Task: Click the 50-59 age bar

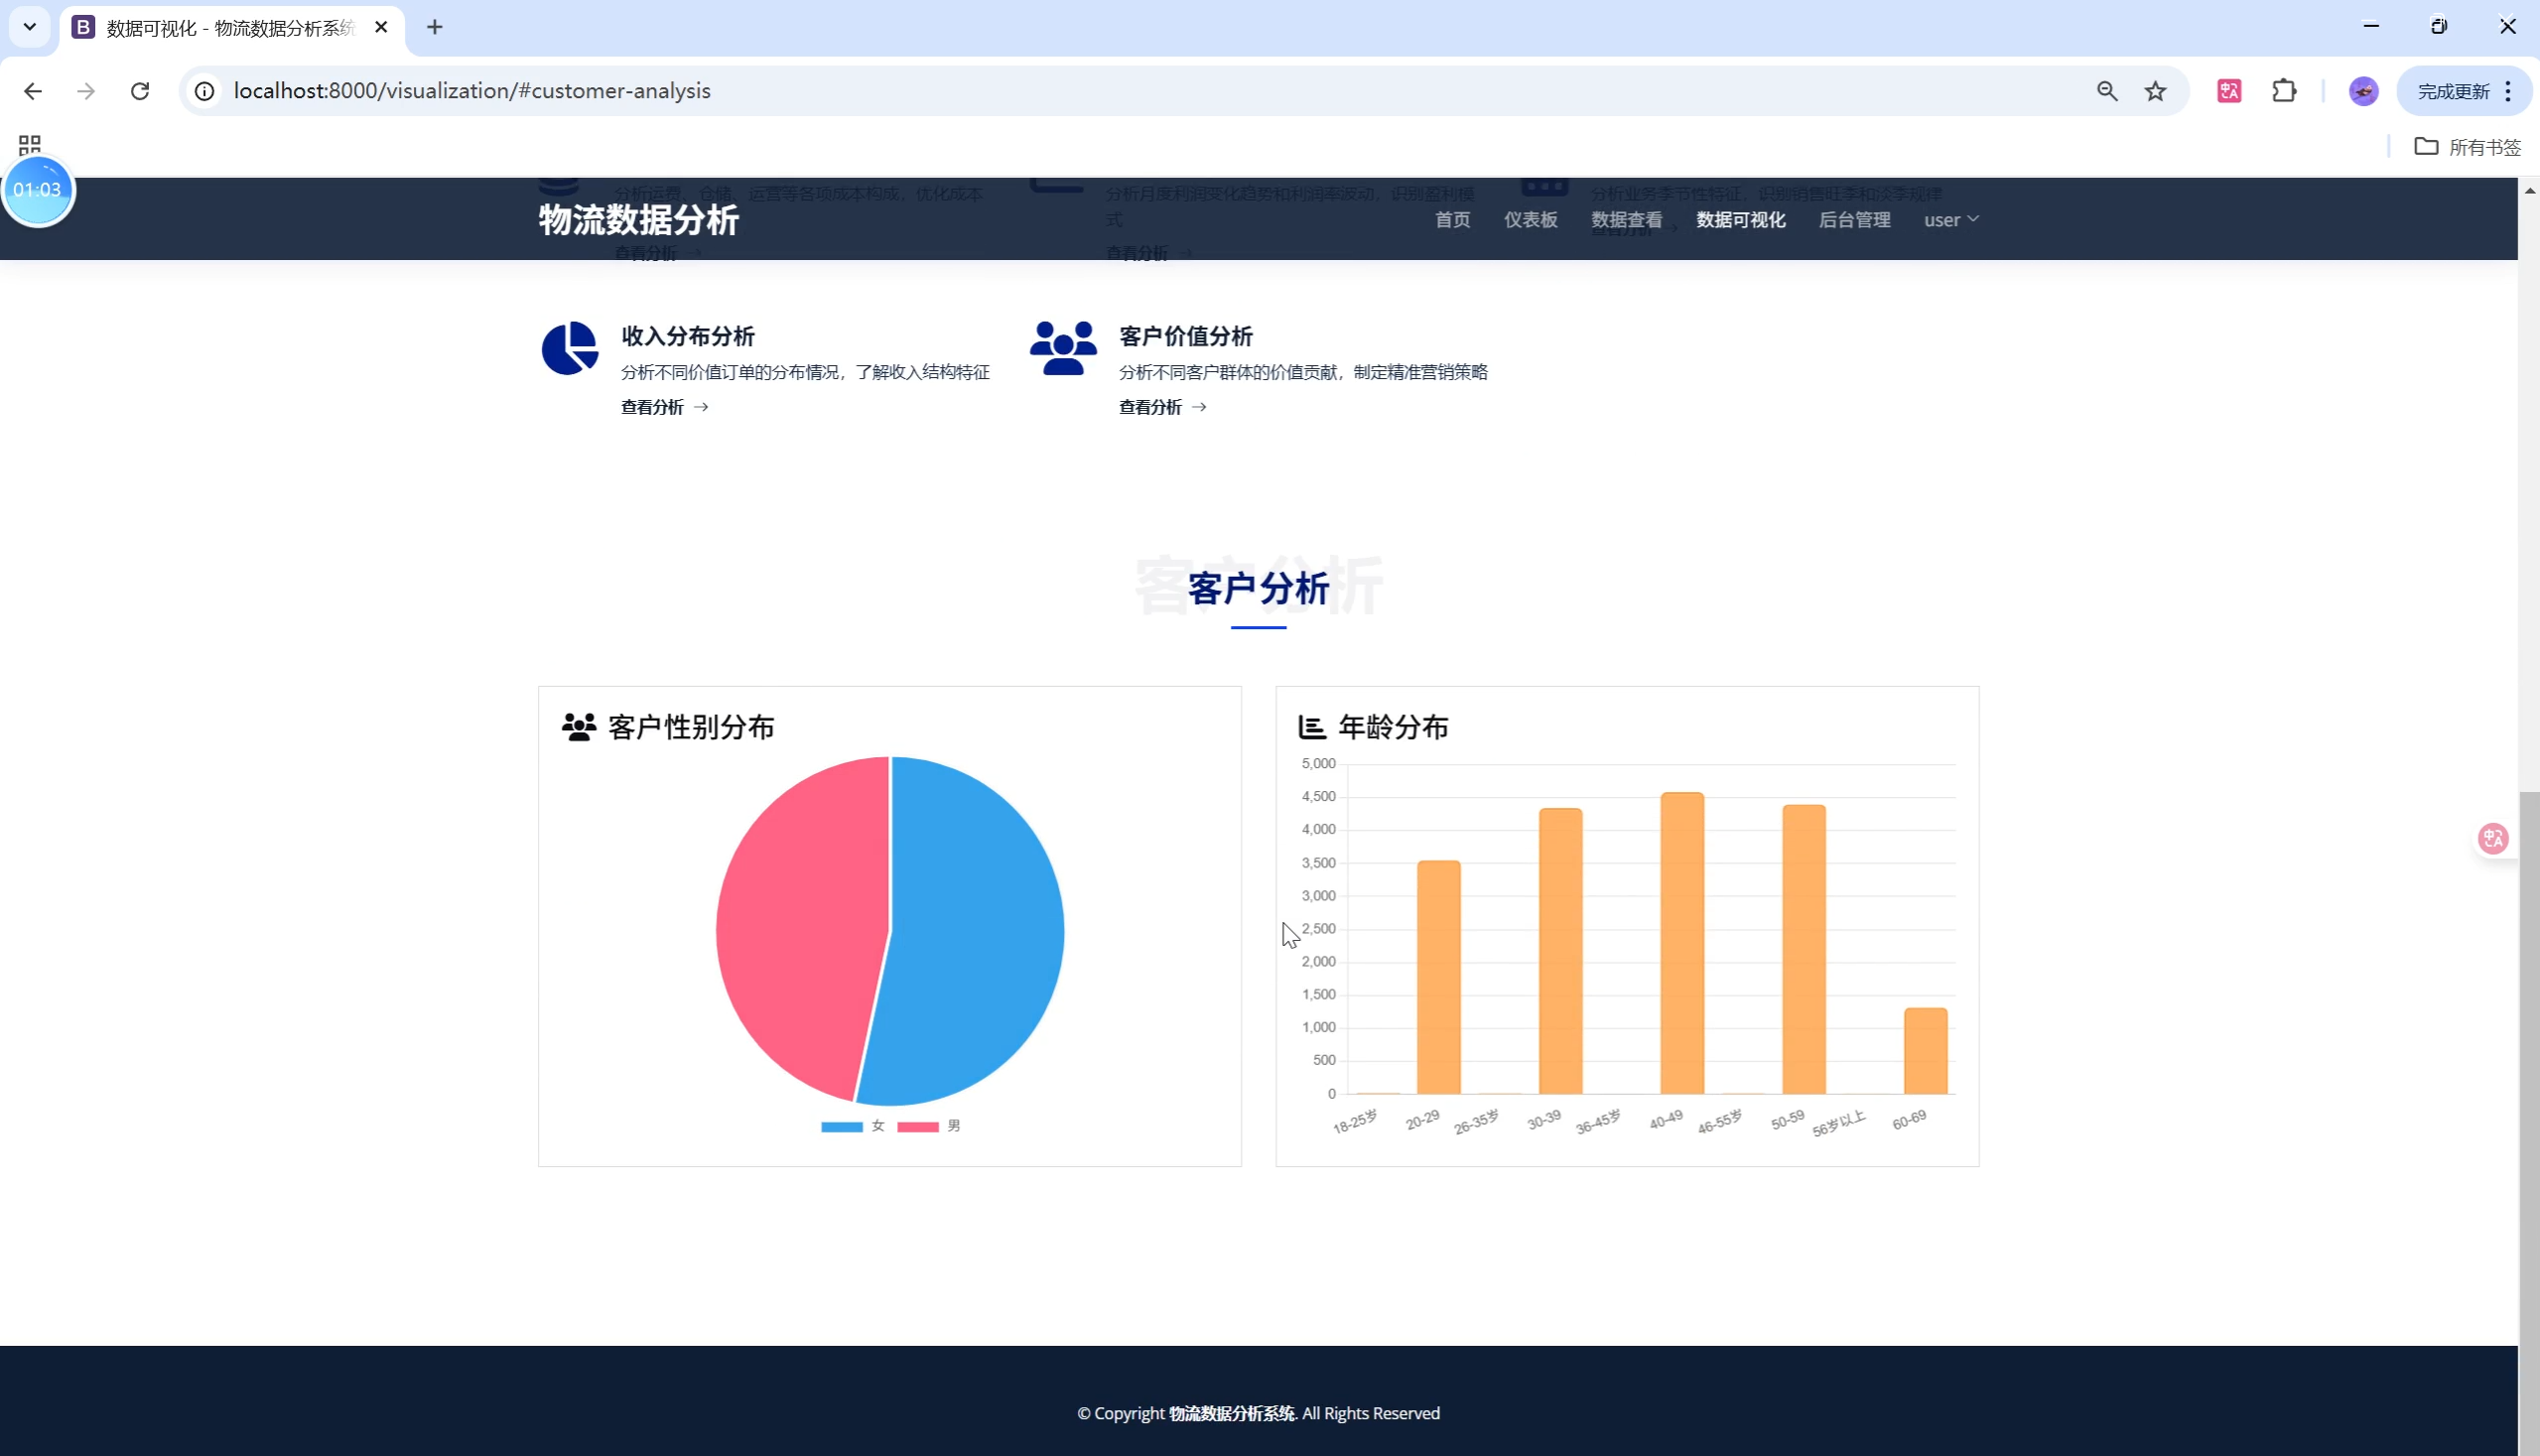Action: click(x=1804, y=949)
